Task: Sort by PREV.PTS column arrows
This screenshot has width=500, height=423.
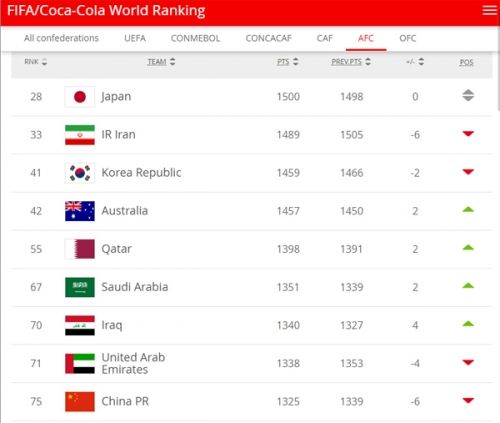Action: [368, 62]
